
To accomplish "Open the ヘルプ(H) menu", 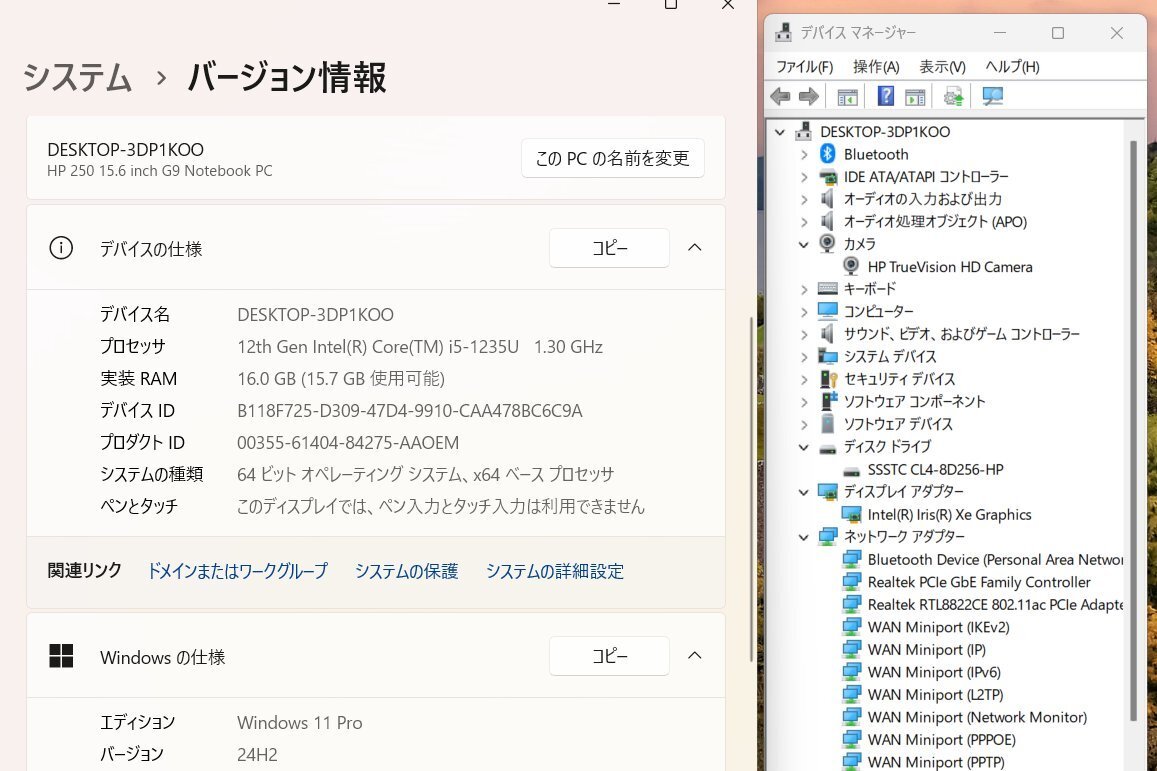I will click(x=1012, y=66).
